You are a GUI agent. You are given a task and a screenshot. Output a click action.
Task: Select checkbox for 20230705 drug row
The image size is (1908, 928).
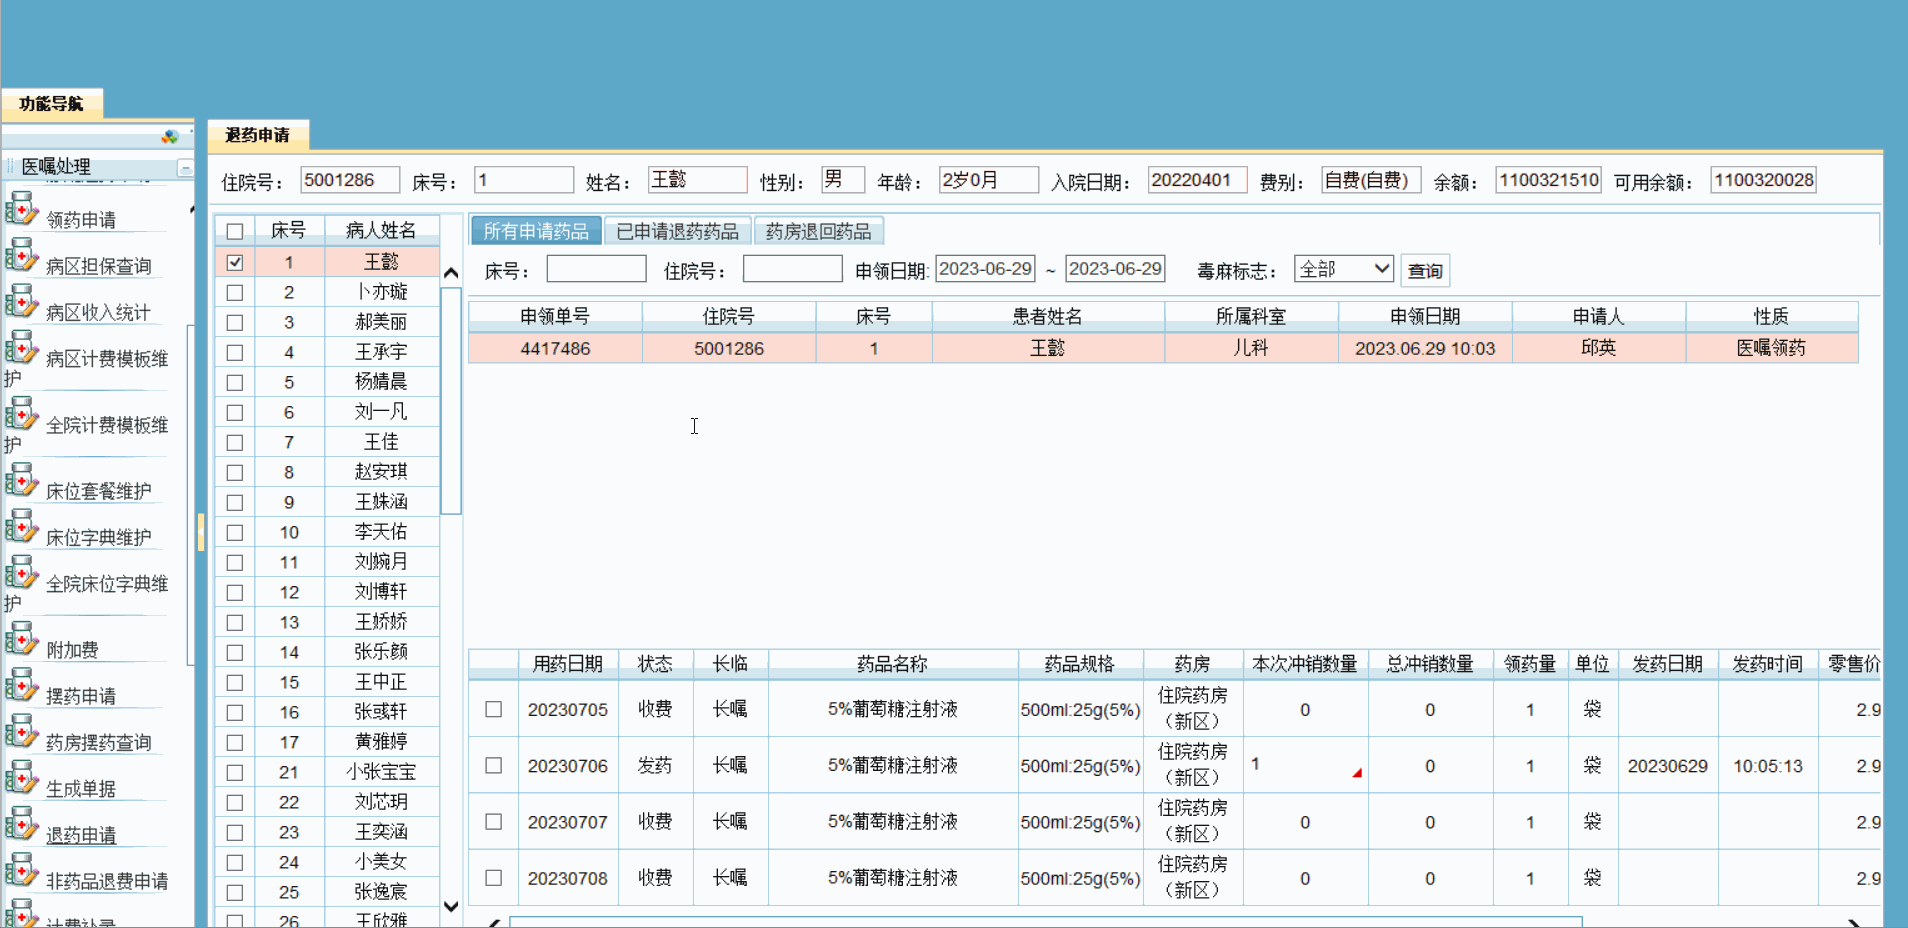[494, 709]
